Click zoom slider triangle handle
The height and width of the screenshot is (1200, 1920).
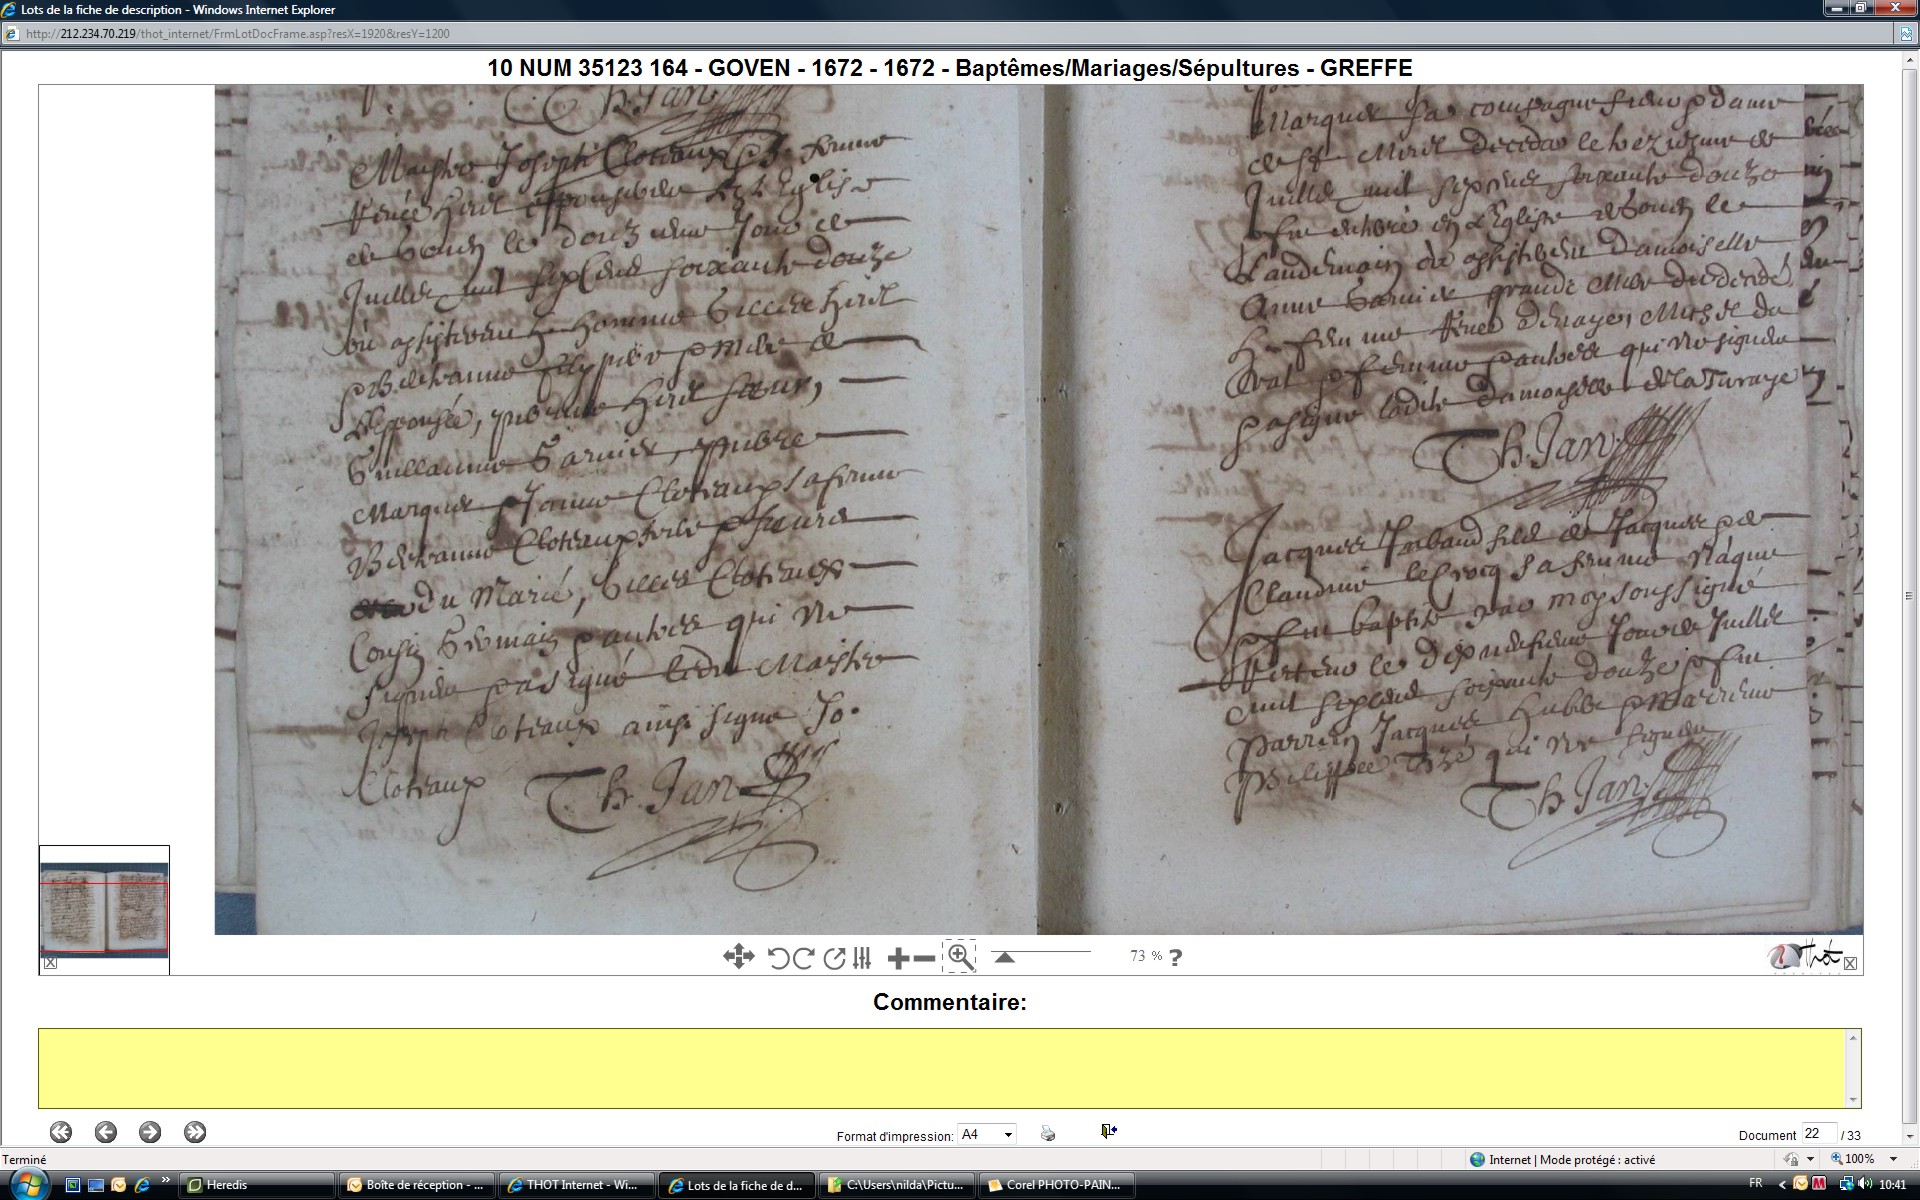coord(1004,958)
